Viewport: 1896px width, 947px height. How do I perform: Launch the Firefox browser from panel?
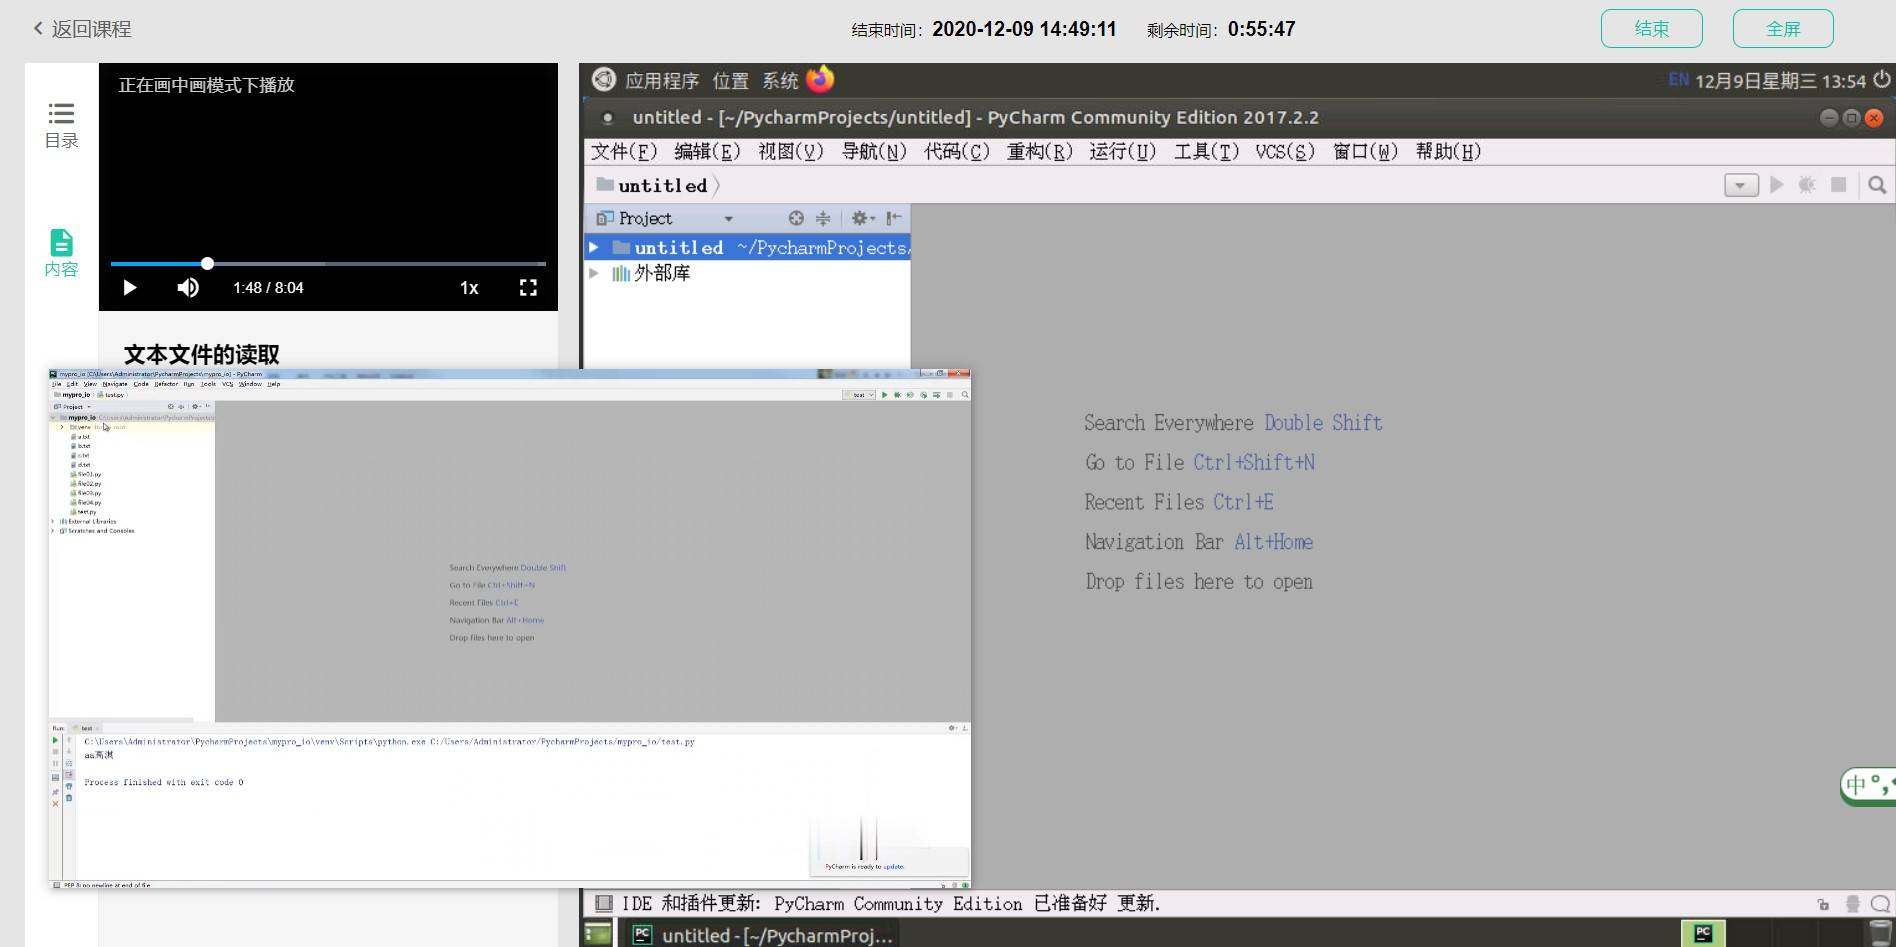820,79
